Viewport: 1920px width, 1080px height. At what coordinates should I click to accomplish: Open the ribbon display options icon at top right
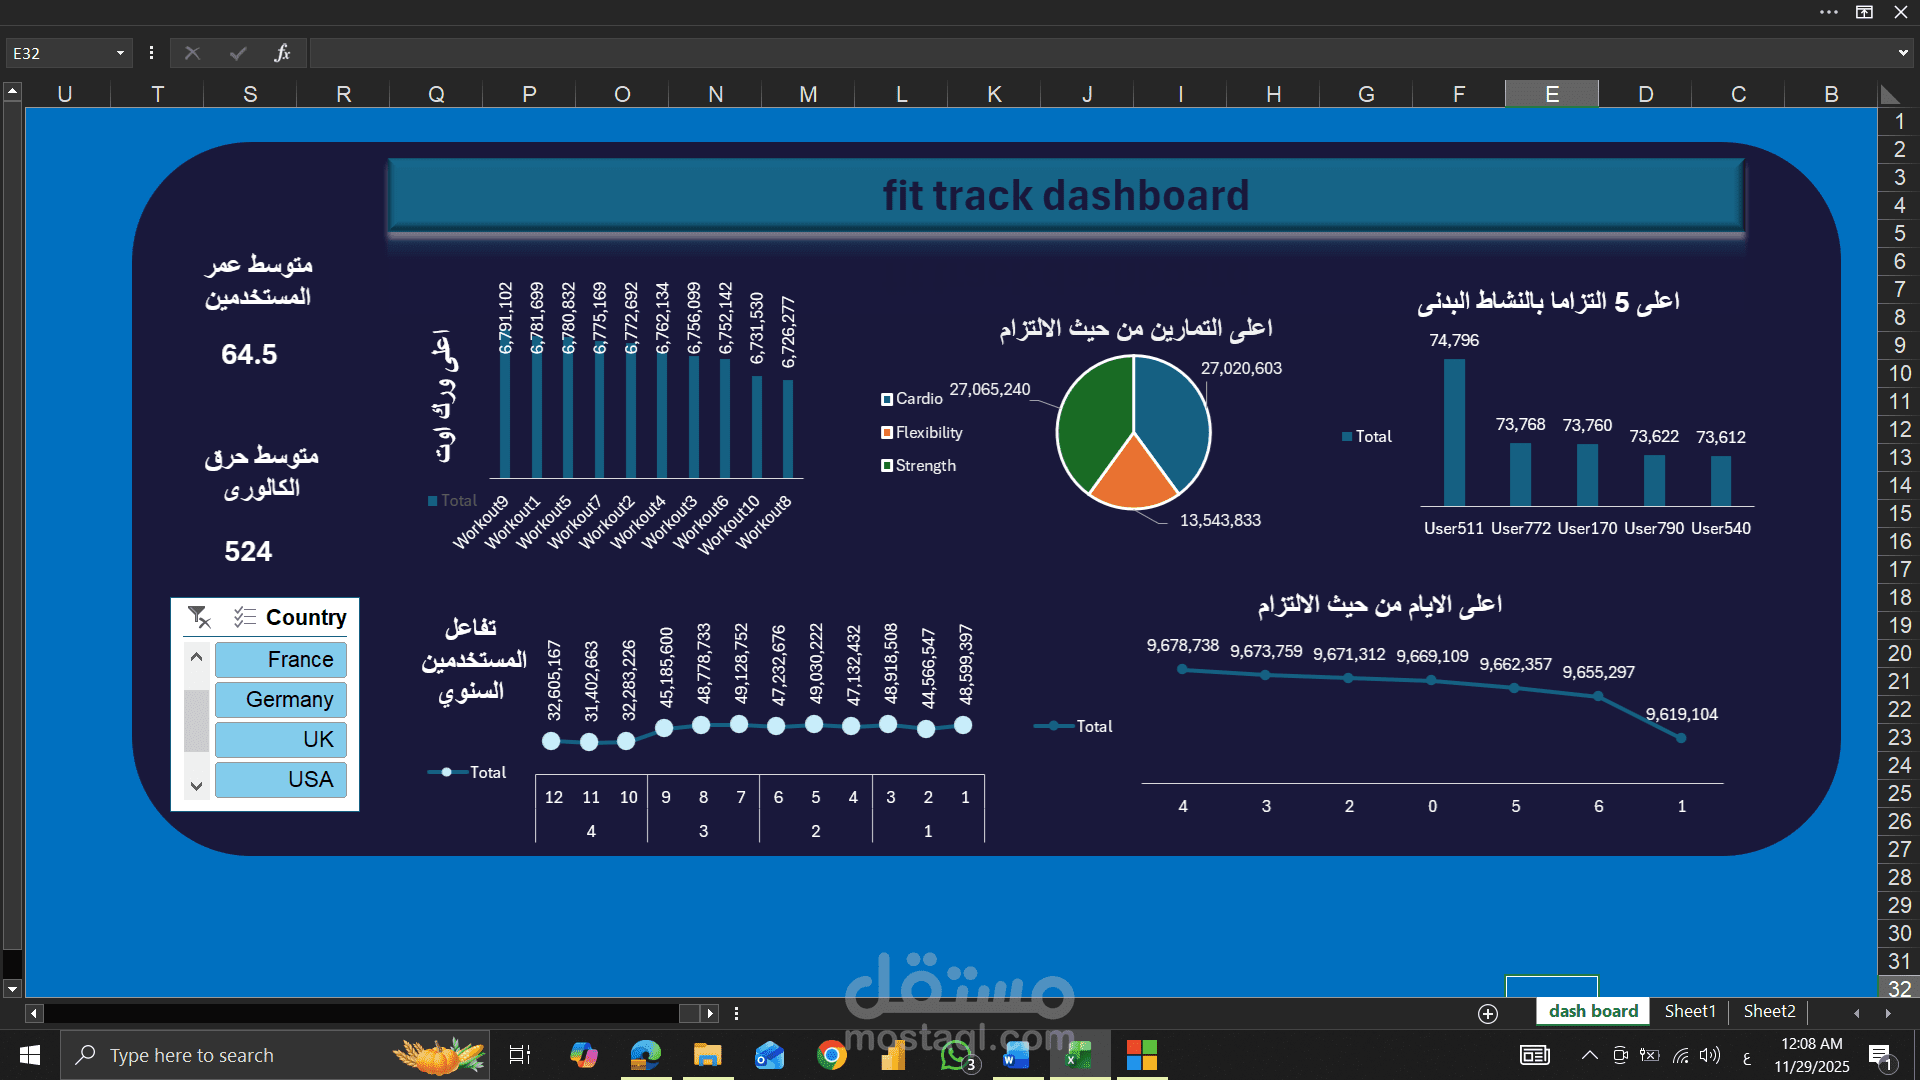point(1864,12)
